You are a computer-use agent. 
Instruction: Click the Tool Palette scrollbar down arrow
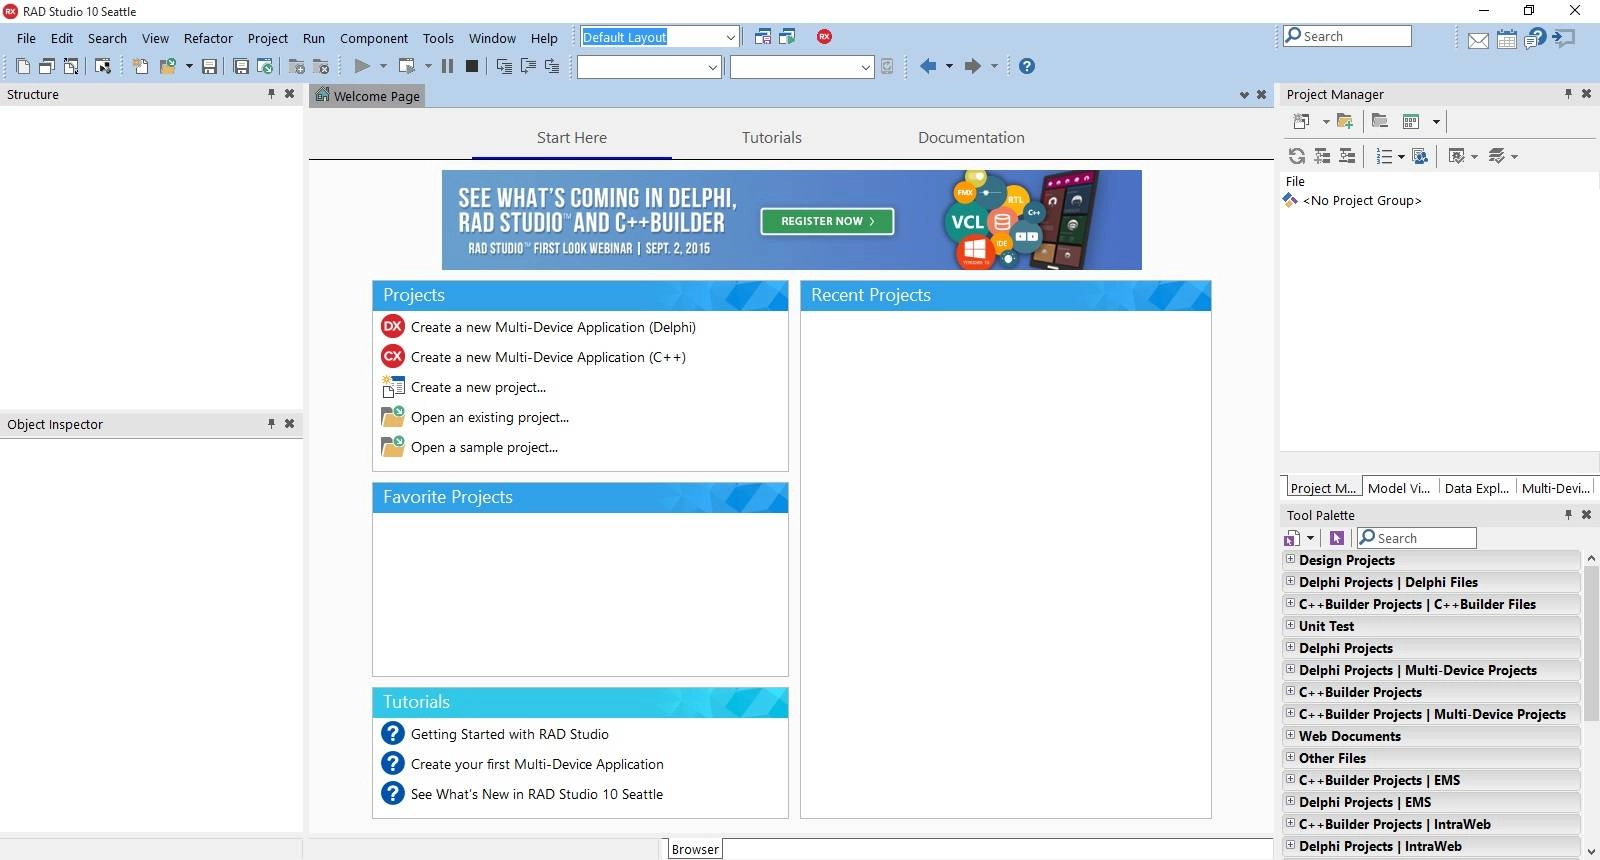1591,851
